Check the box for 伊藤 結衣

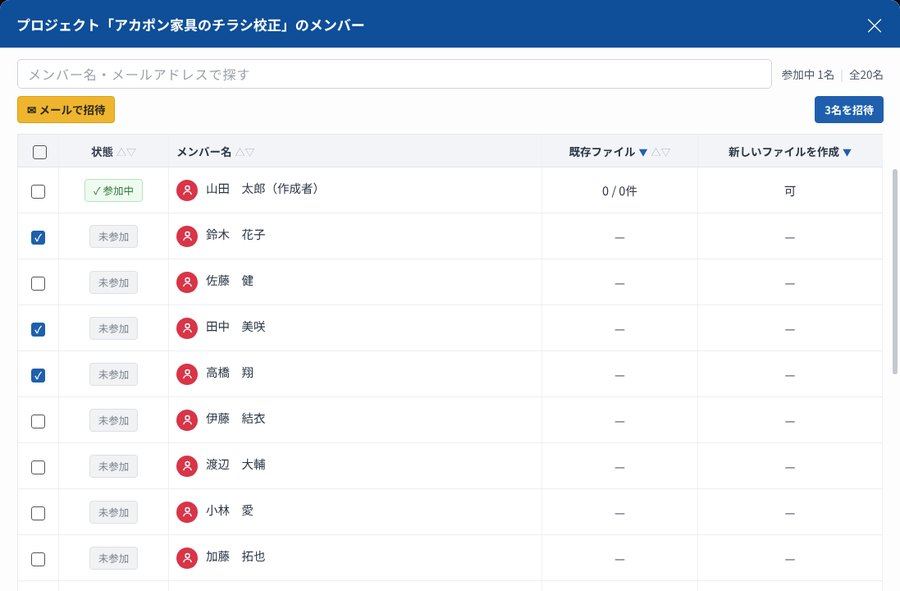click(x=38, y=421)
